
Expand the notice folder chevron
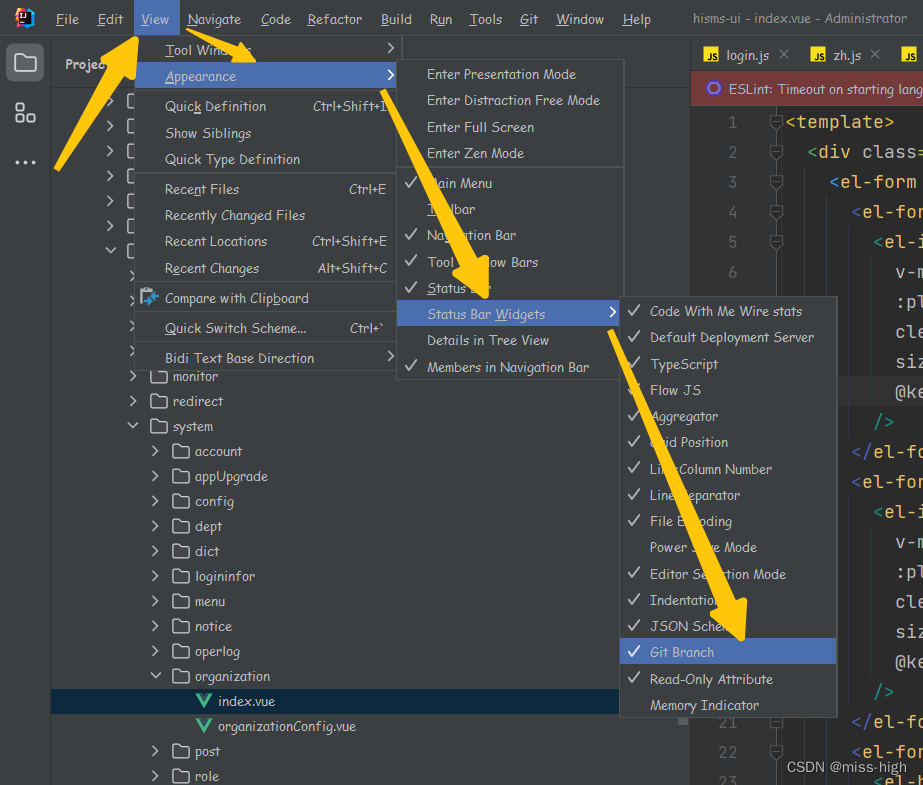tap(155, 626)
